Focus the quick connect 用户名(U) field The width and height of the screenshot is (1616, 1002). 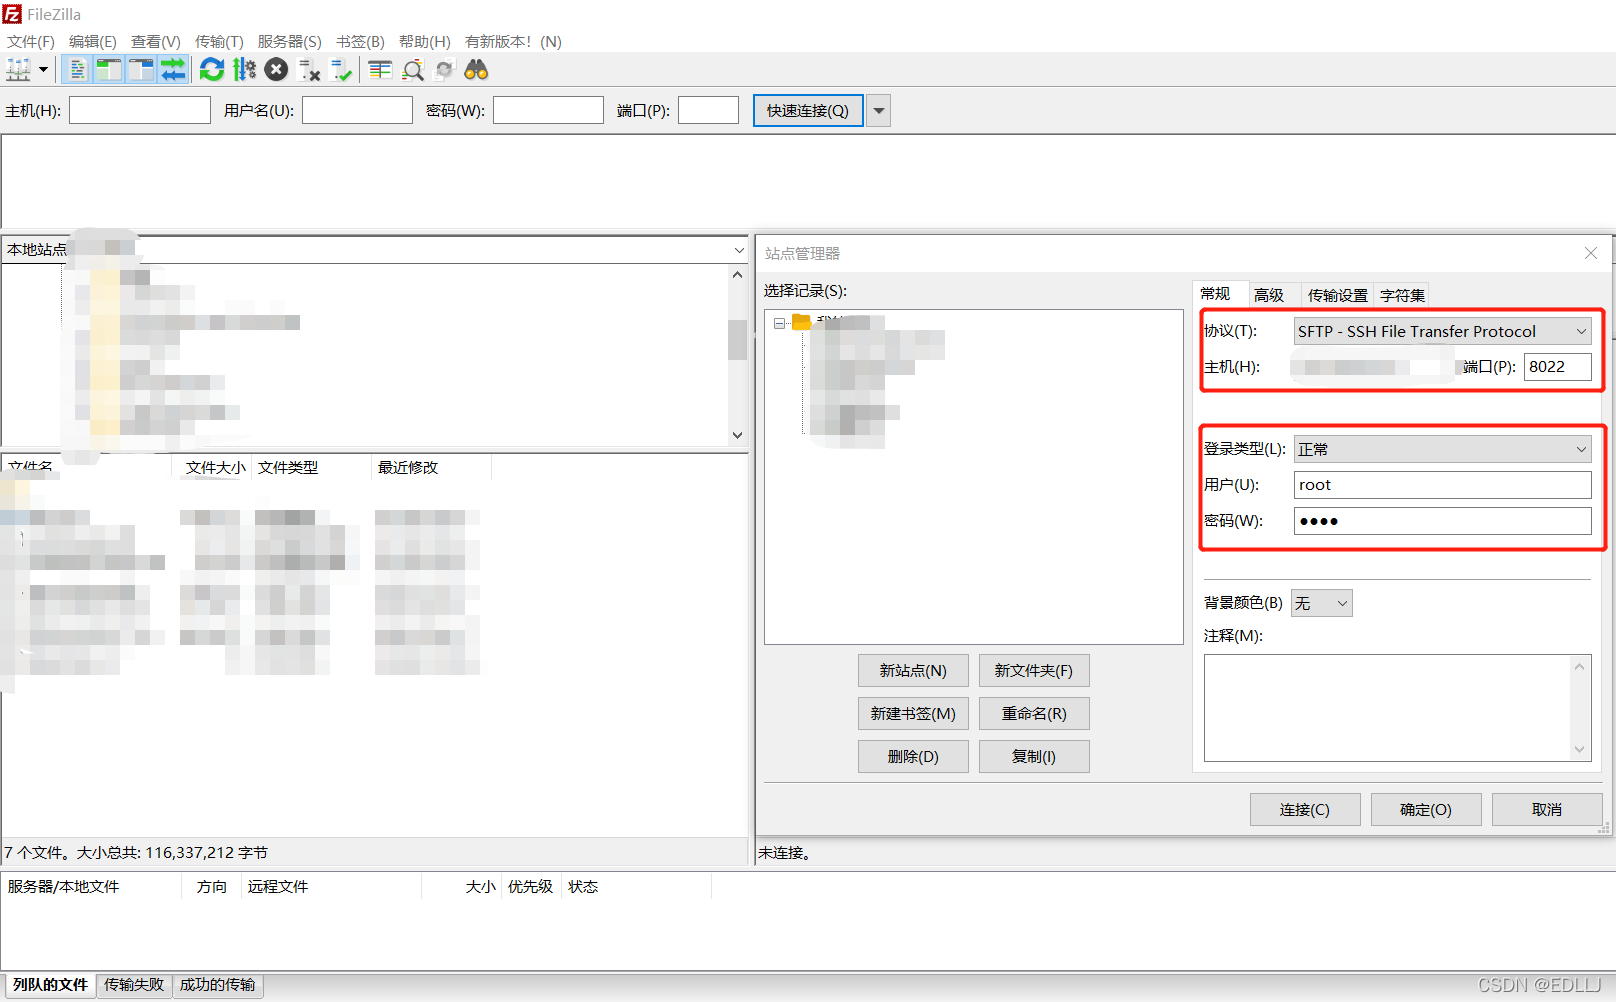(x=357, y=110)
